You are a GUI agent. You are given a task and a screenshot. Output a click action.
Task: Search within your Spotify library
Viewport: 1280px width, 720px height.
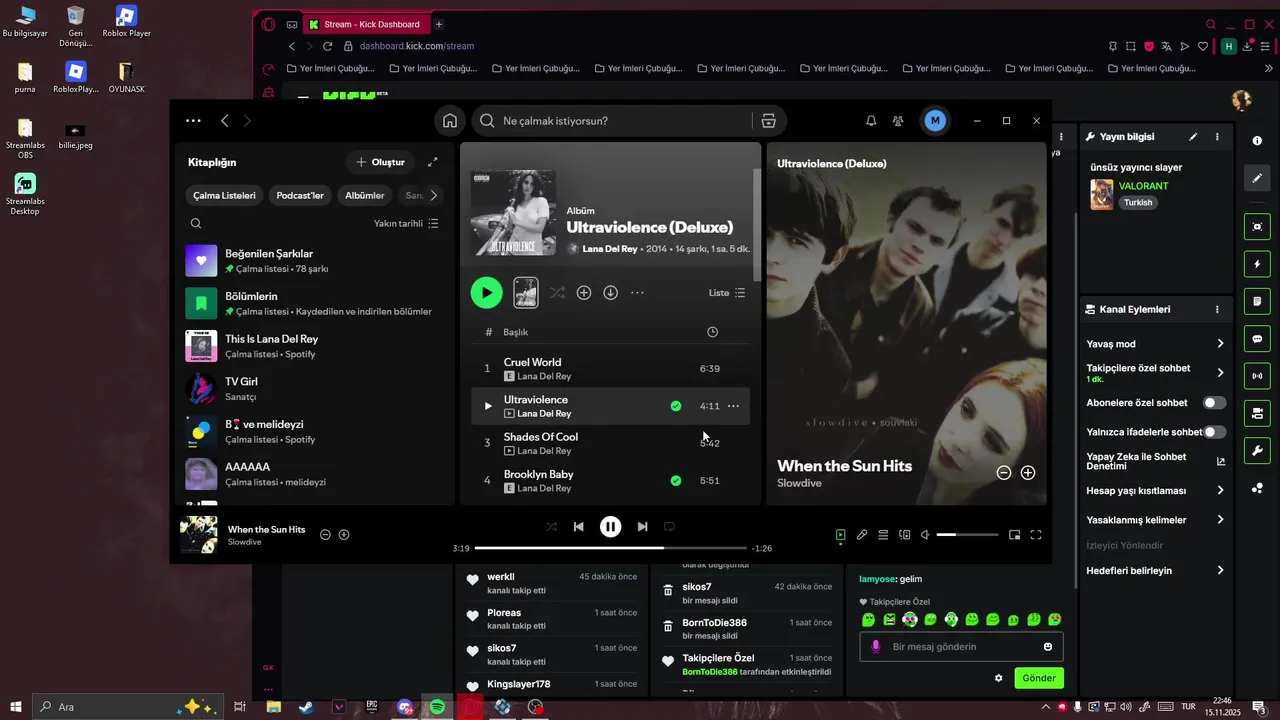[196, 224]
